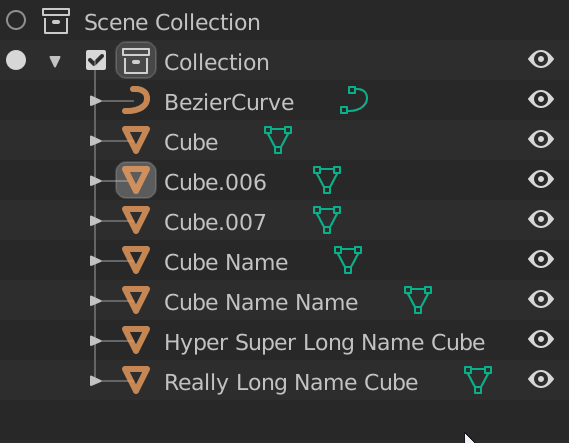Toggle visibility of Hyper Super Long Name Cube
The height and width of the screenshot is (443, 569).
[x=541, y=339]
